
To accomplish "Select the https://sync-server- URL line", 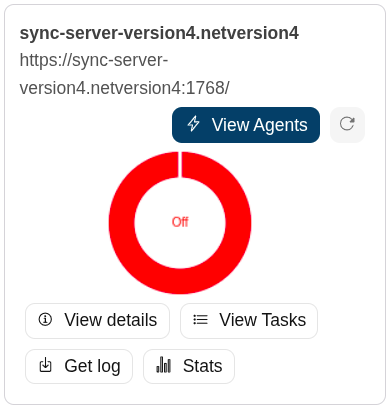I will (94, 60).
